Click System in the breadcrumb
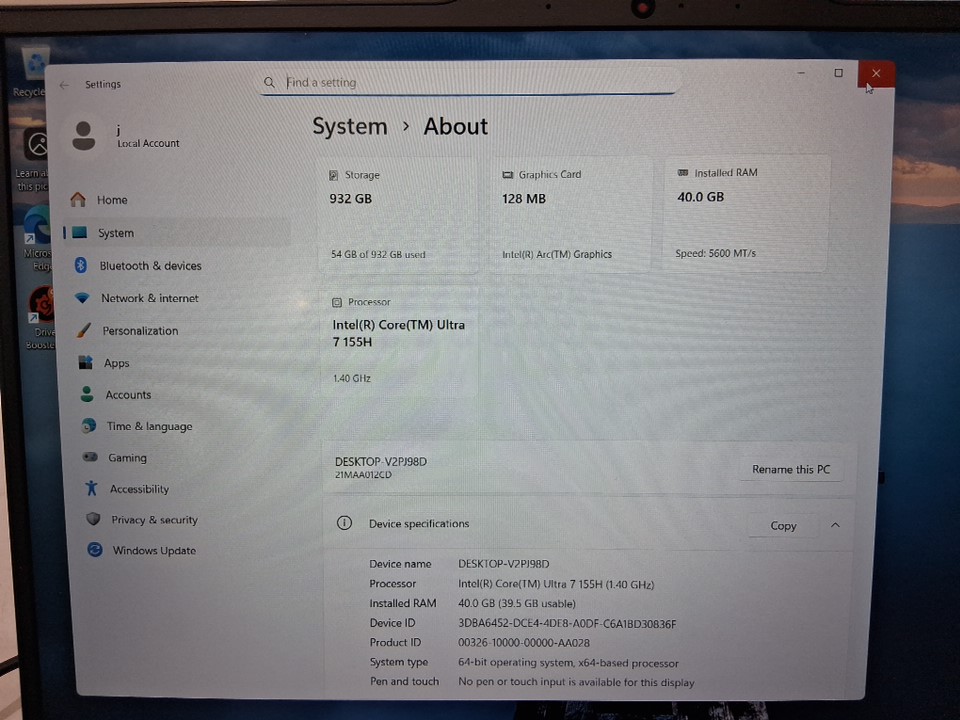 (349, 127)
